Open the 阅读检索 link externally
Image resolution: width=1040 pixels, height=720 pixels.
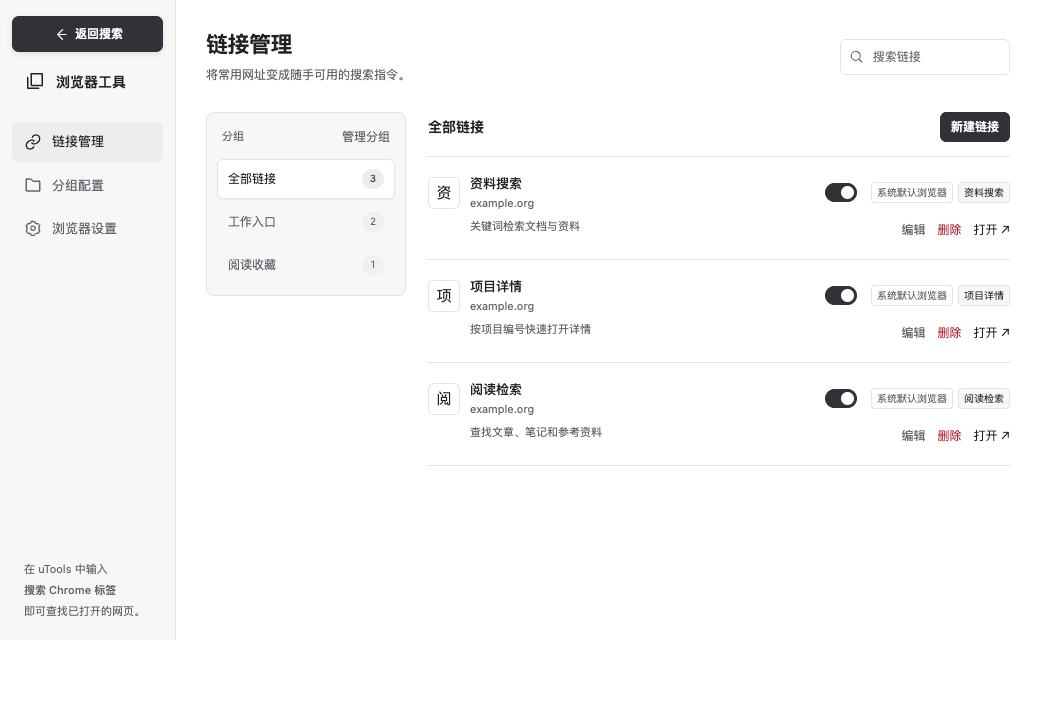(x=991, y=436)
